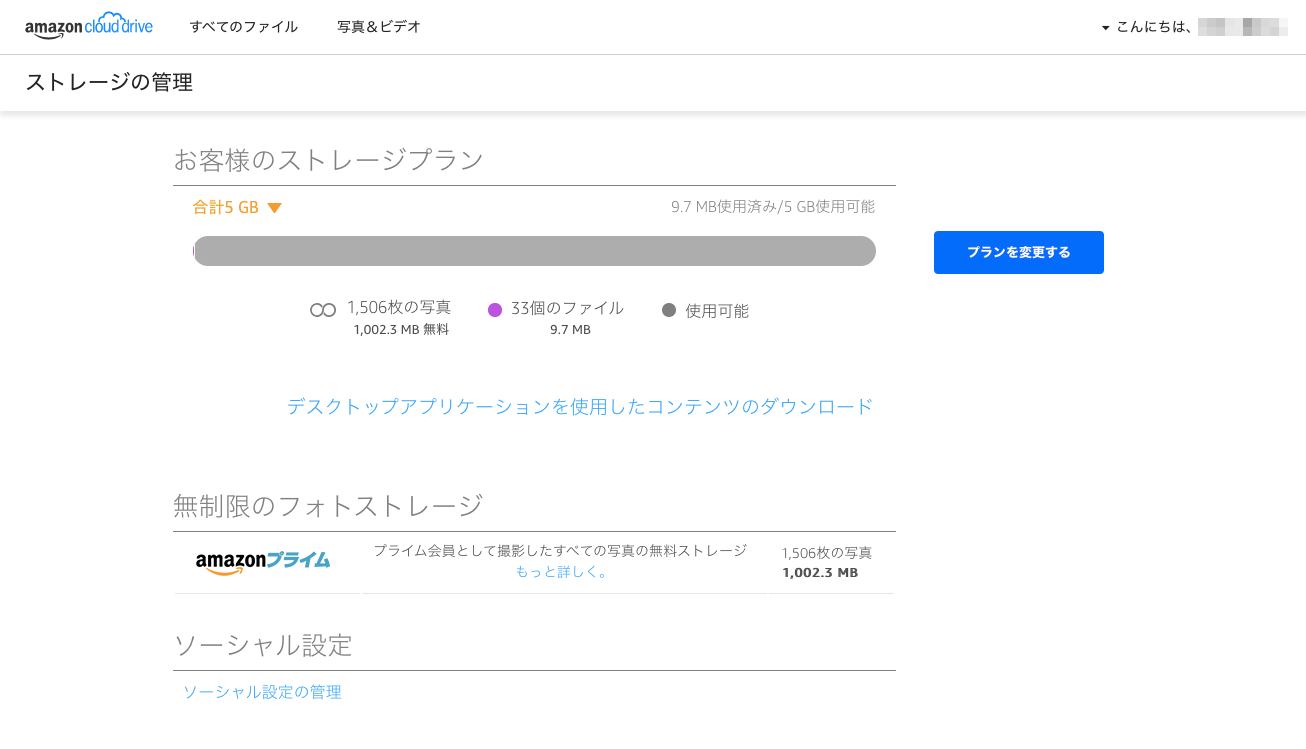Select the 9.7 MB value under files
Image resolution: width=1306 pixels, height=749 pixels.
pyautogui.click(x=570, y=329)
